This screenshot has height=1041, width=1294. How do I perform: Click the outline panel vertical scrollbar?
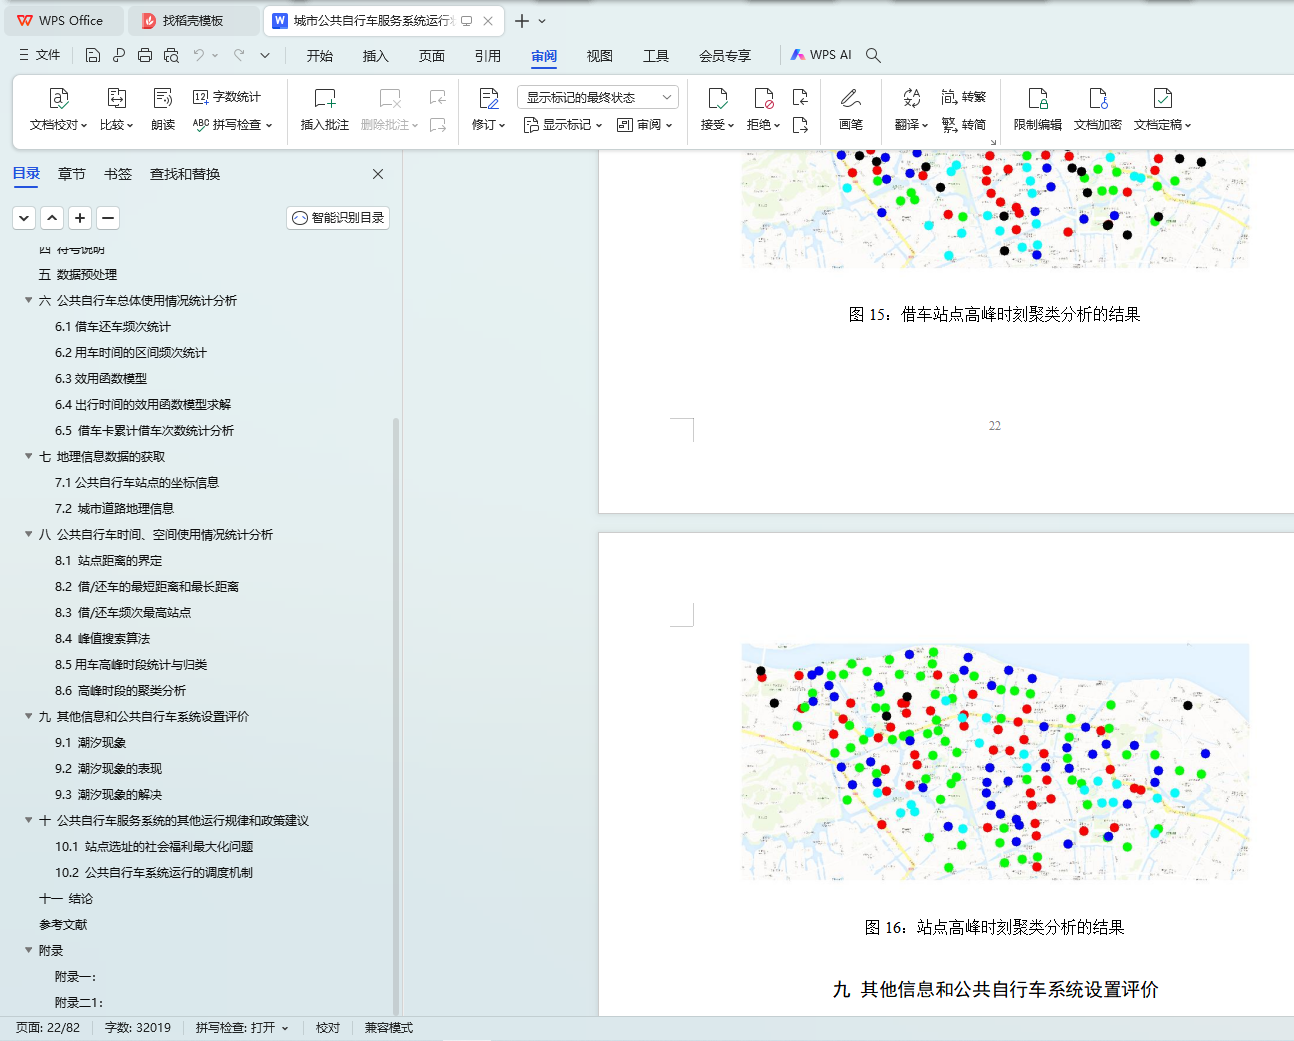[x=396, y=716]
